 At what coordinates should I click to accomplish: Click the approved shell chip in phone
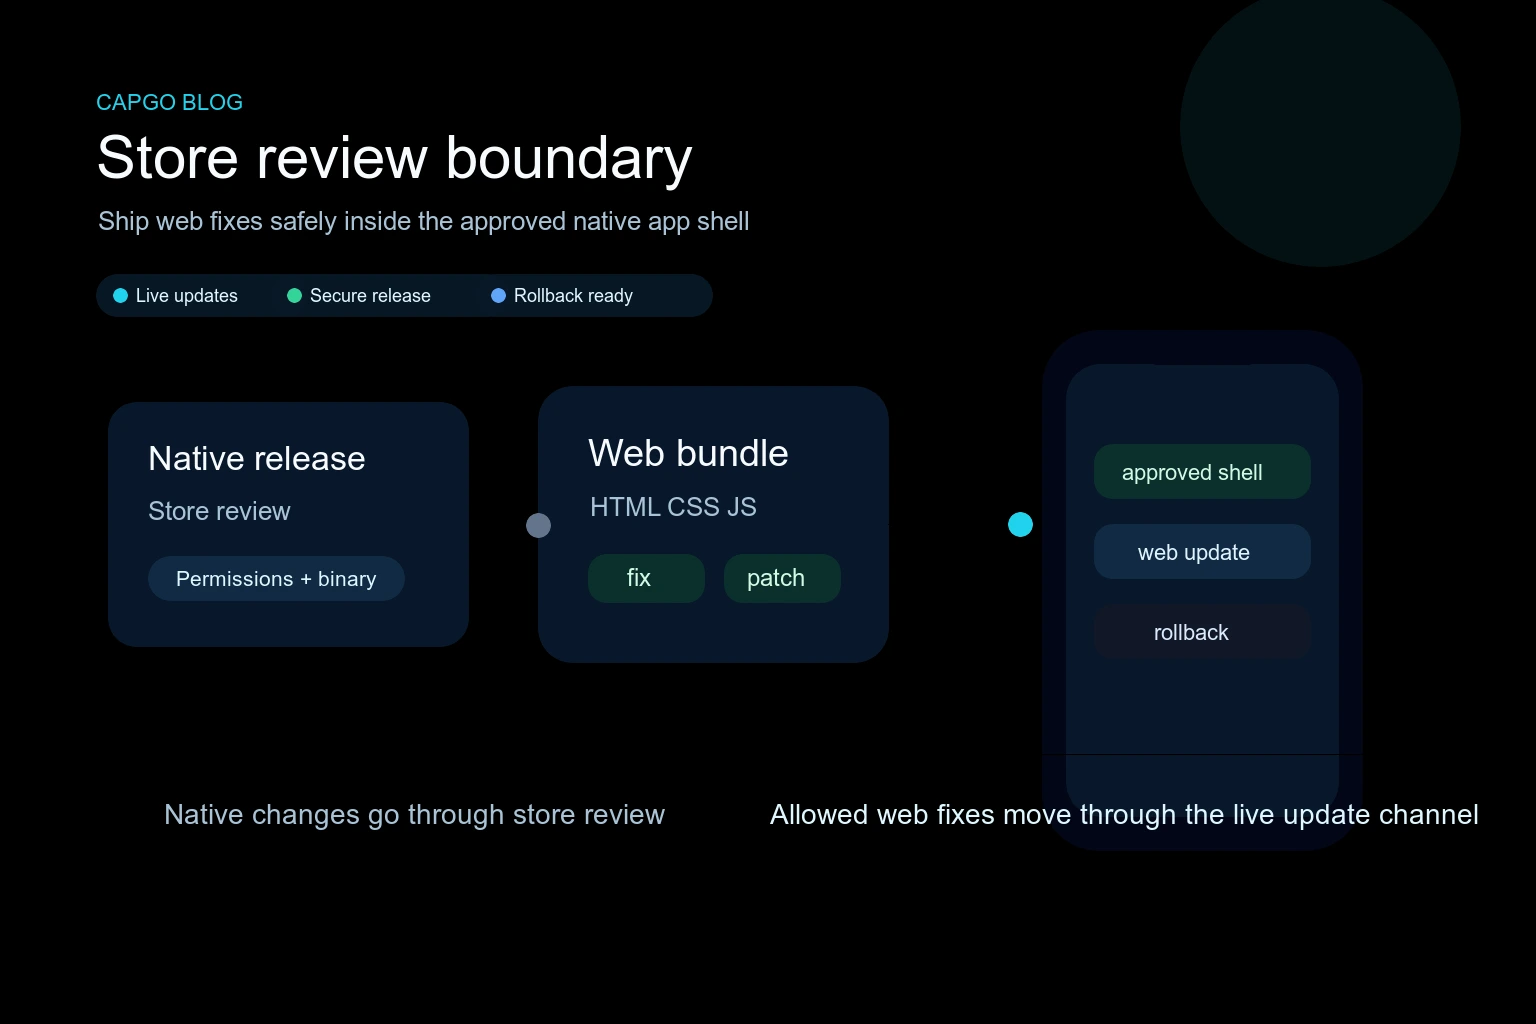(x=1202, y=472)
